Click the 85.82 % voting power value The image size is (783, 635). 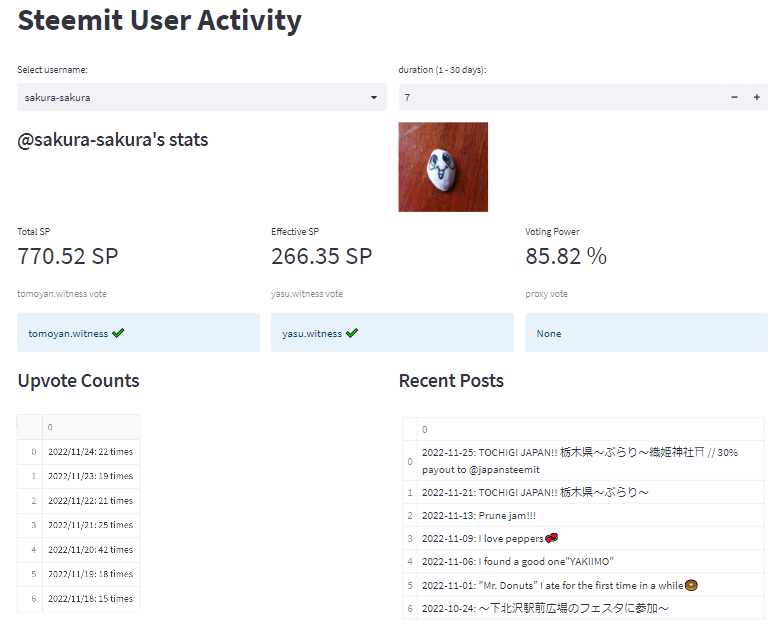click(566, 256)
